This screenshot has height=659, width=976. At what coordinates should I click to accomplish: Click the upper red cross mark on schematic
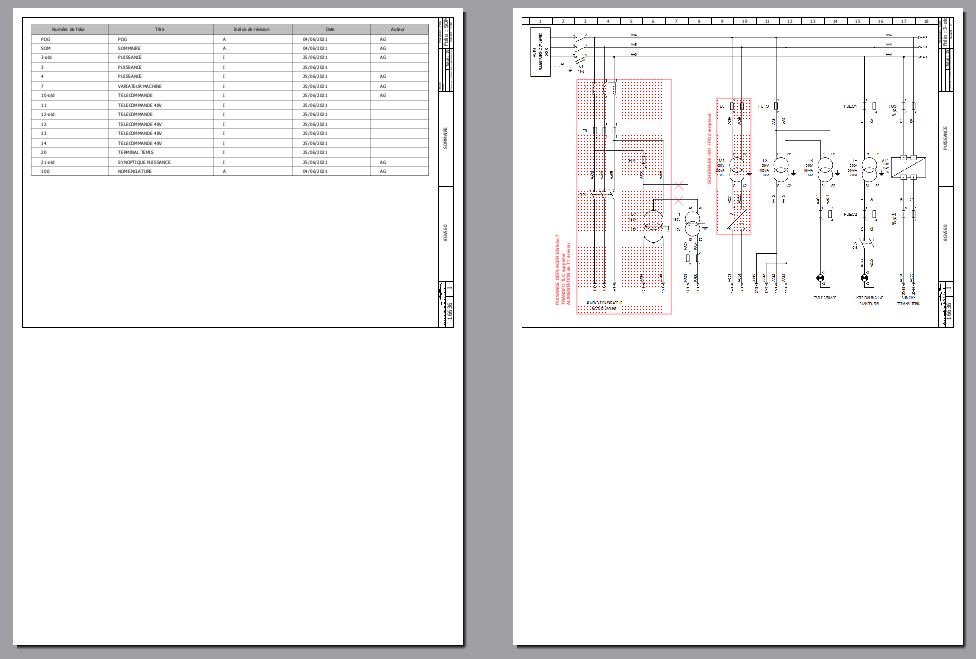click(679, 185)
